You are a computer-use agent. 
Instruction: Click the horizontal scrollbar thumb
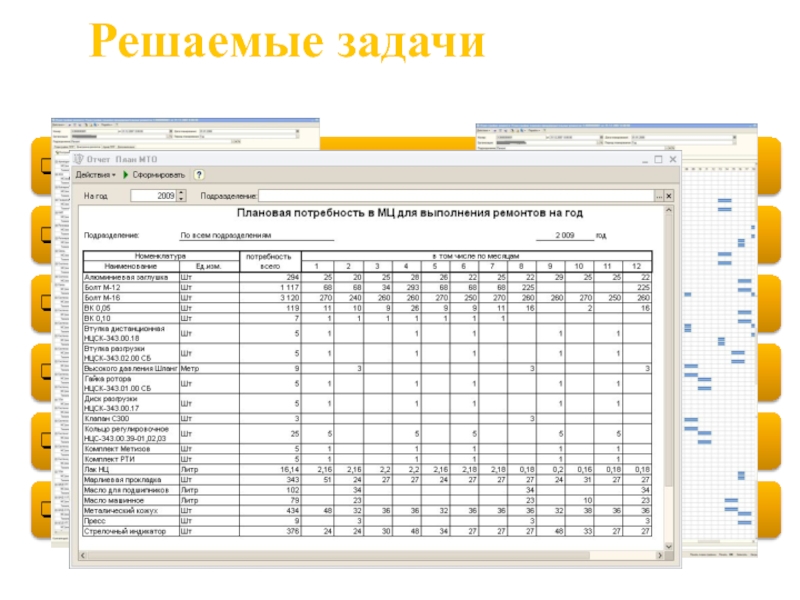339,556
